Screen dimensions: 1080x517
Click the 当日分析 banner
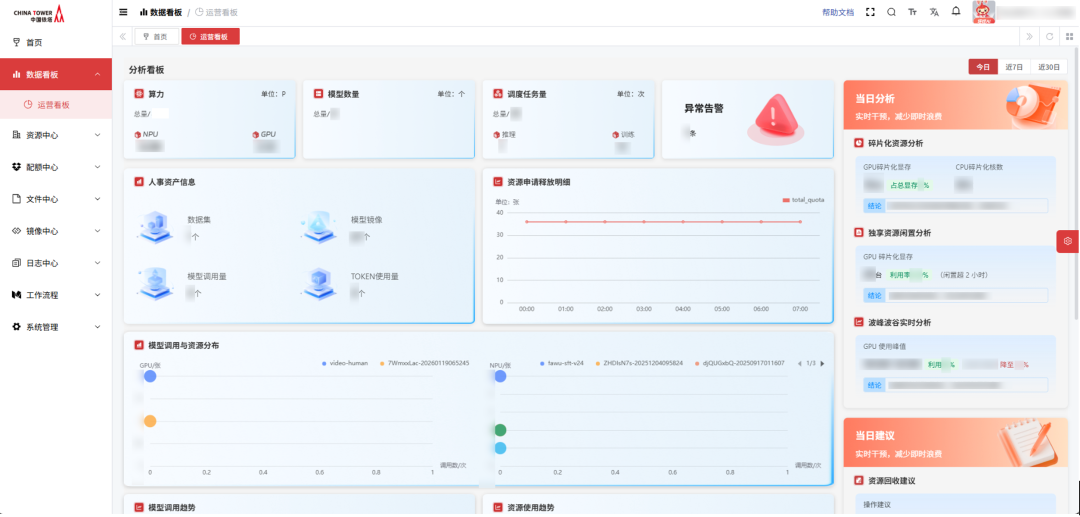(955, 105)
